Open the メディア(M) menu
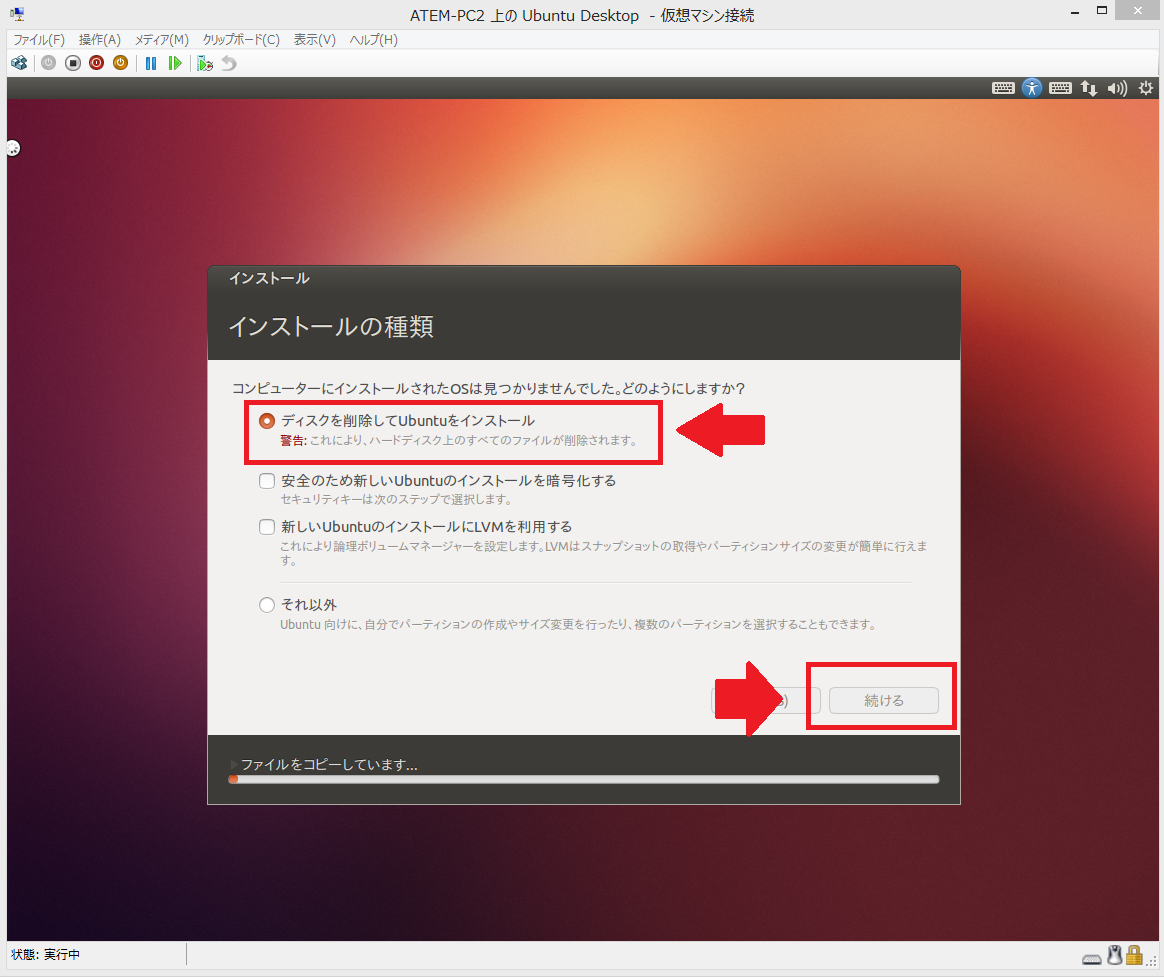 point(161,39)
